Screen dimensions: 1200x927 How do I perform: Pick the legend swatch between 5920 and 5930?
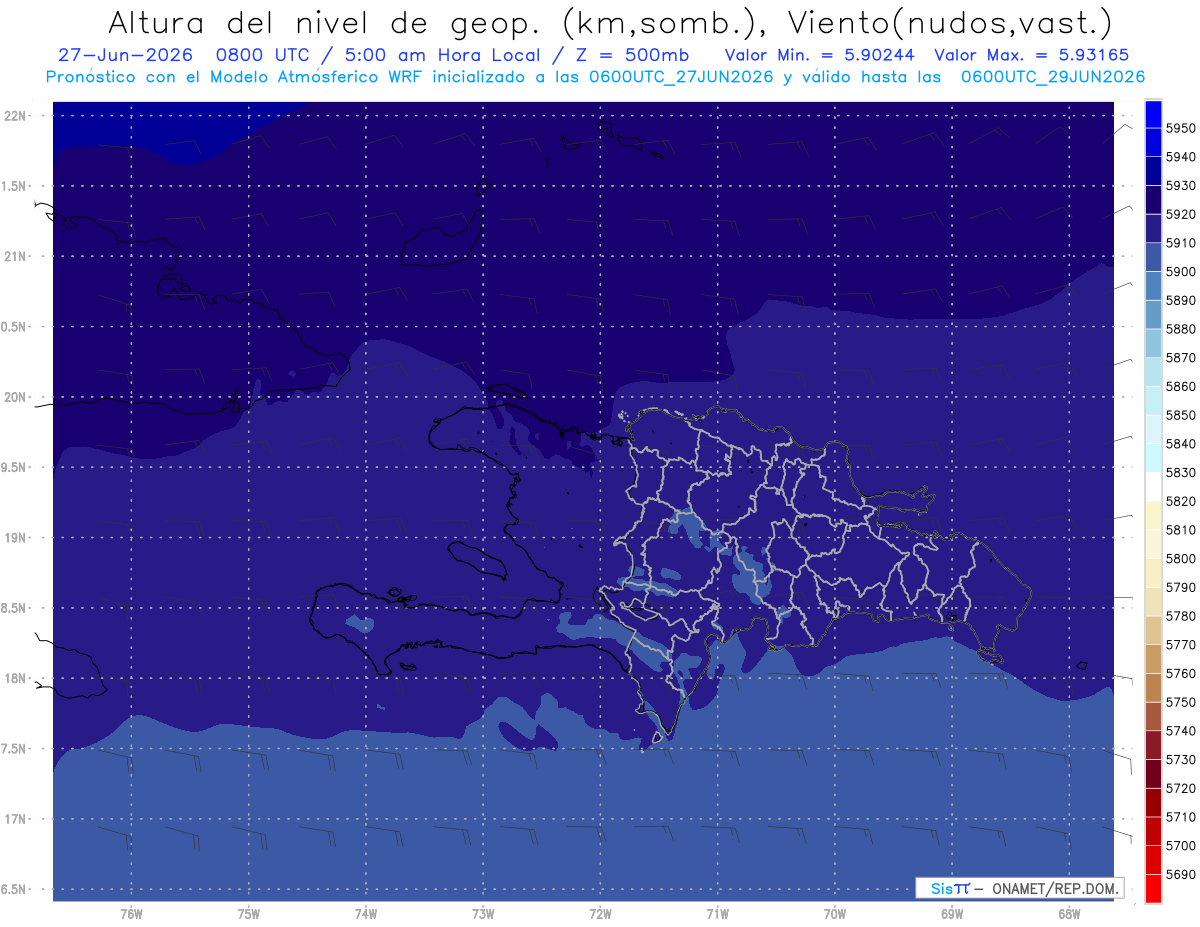point(1153,200)
